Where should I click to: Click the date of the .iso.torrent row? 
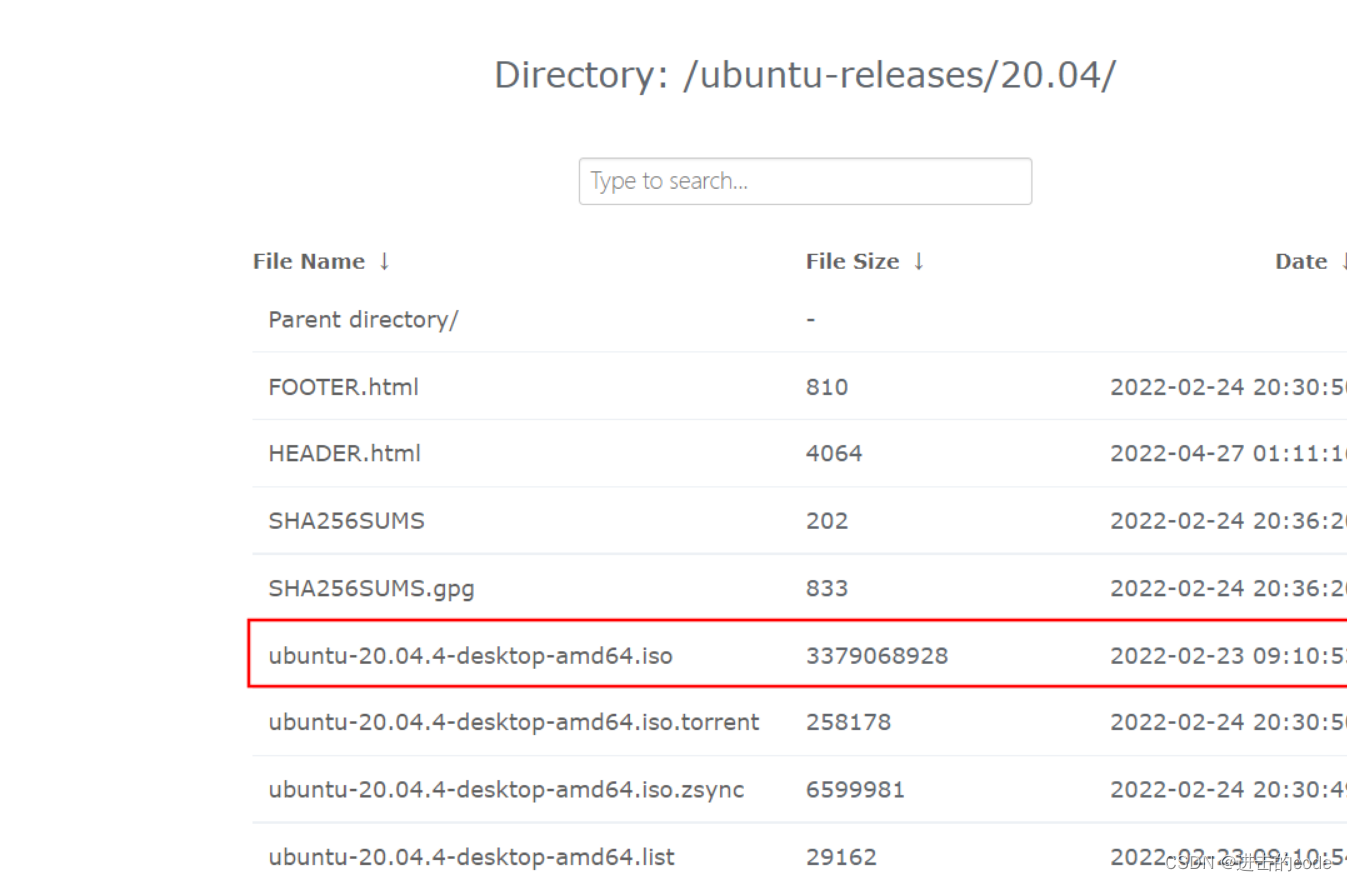1228,722
